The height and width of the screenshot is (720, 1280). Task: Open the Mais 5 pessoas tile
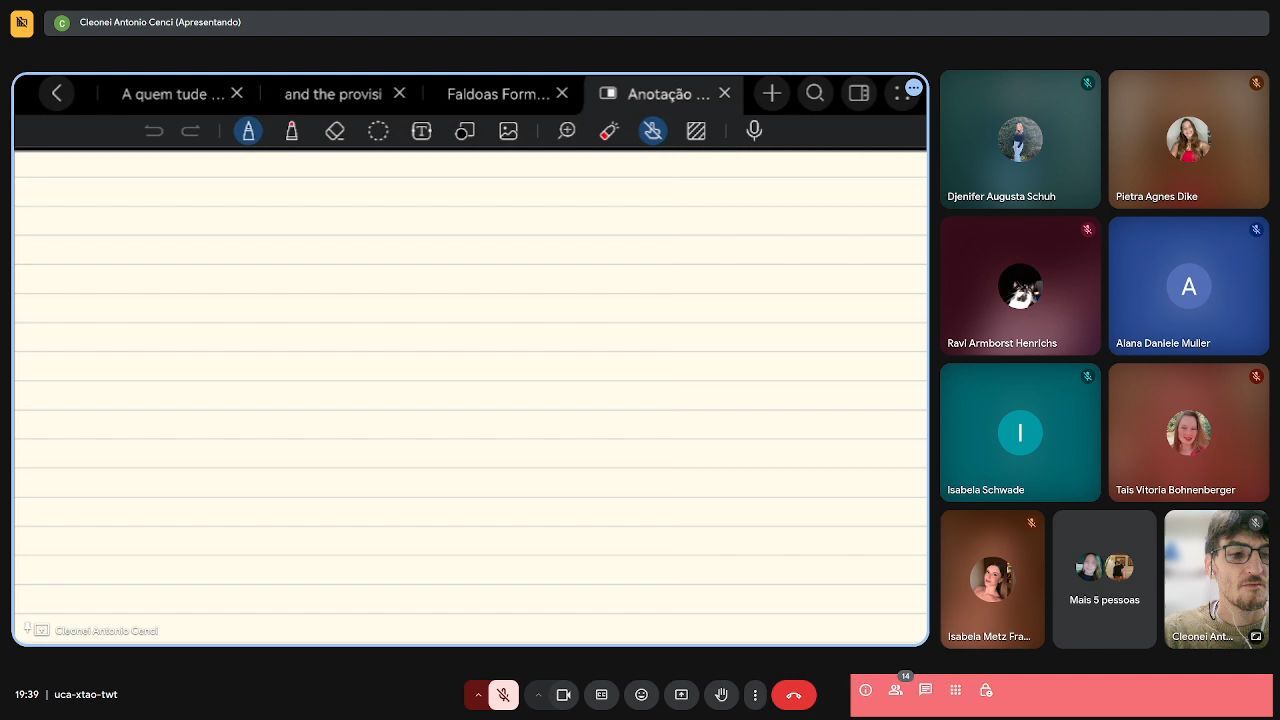(x=1104, y=579)
